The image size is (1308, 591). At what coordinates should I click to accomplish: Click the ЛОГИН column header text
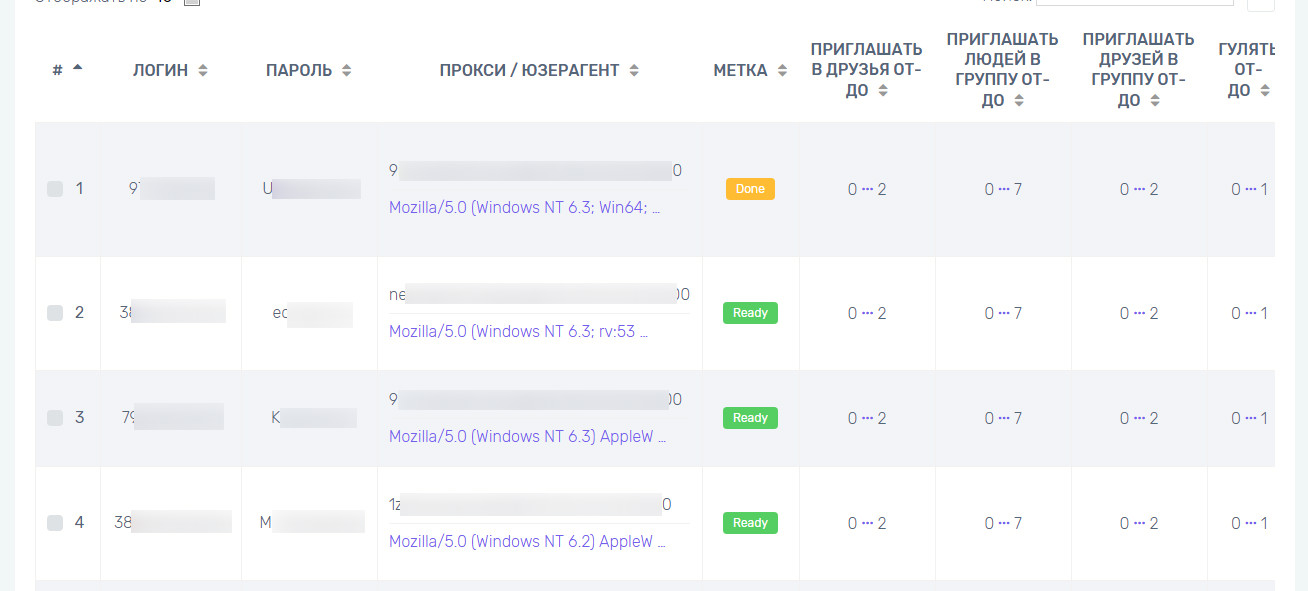point(160,71)
